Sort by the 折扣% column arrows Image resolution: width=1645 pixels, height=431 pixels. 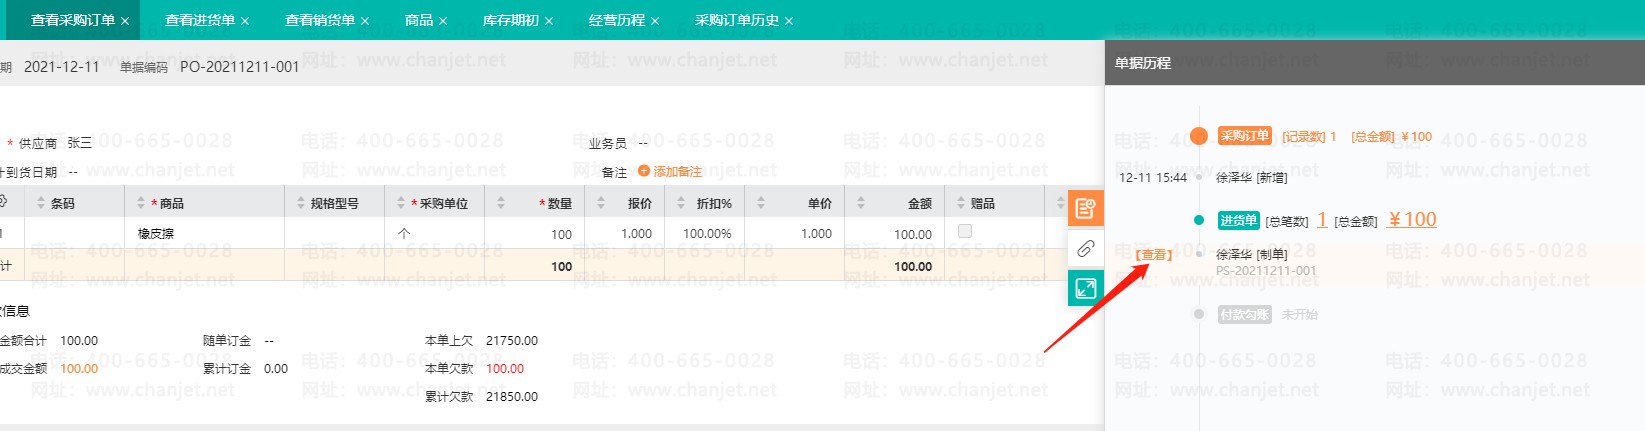(x=681, y=203)
